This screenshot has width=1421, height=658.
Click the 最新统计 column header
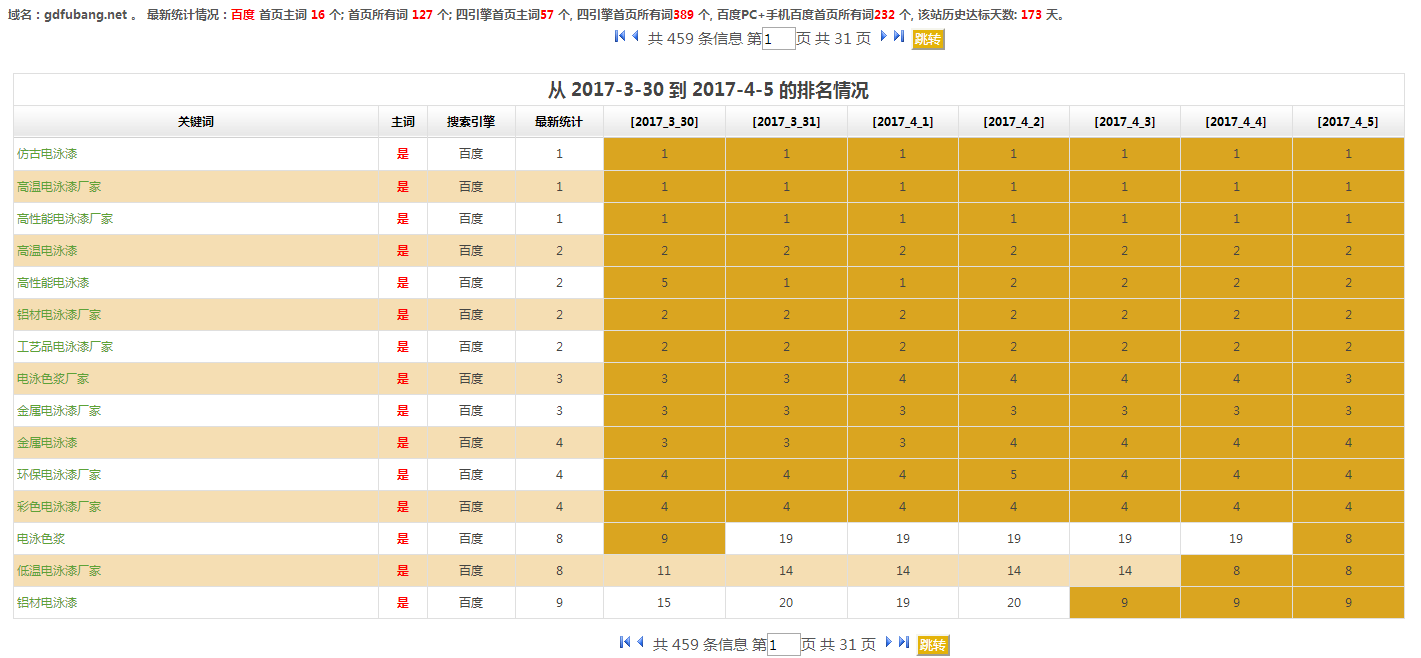tap(559, 122)
